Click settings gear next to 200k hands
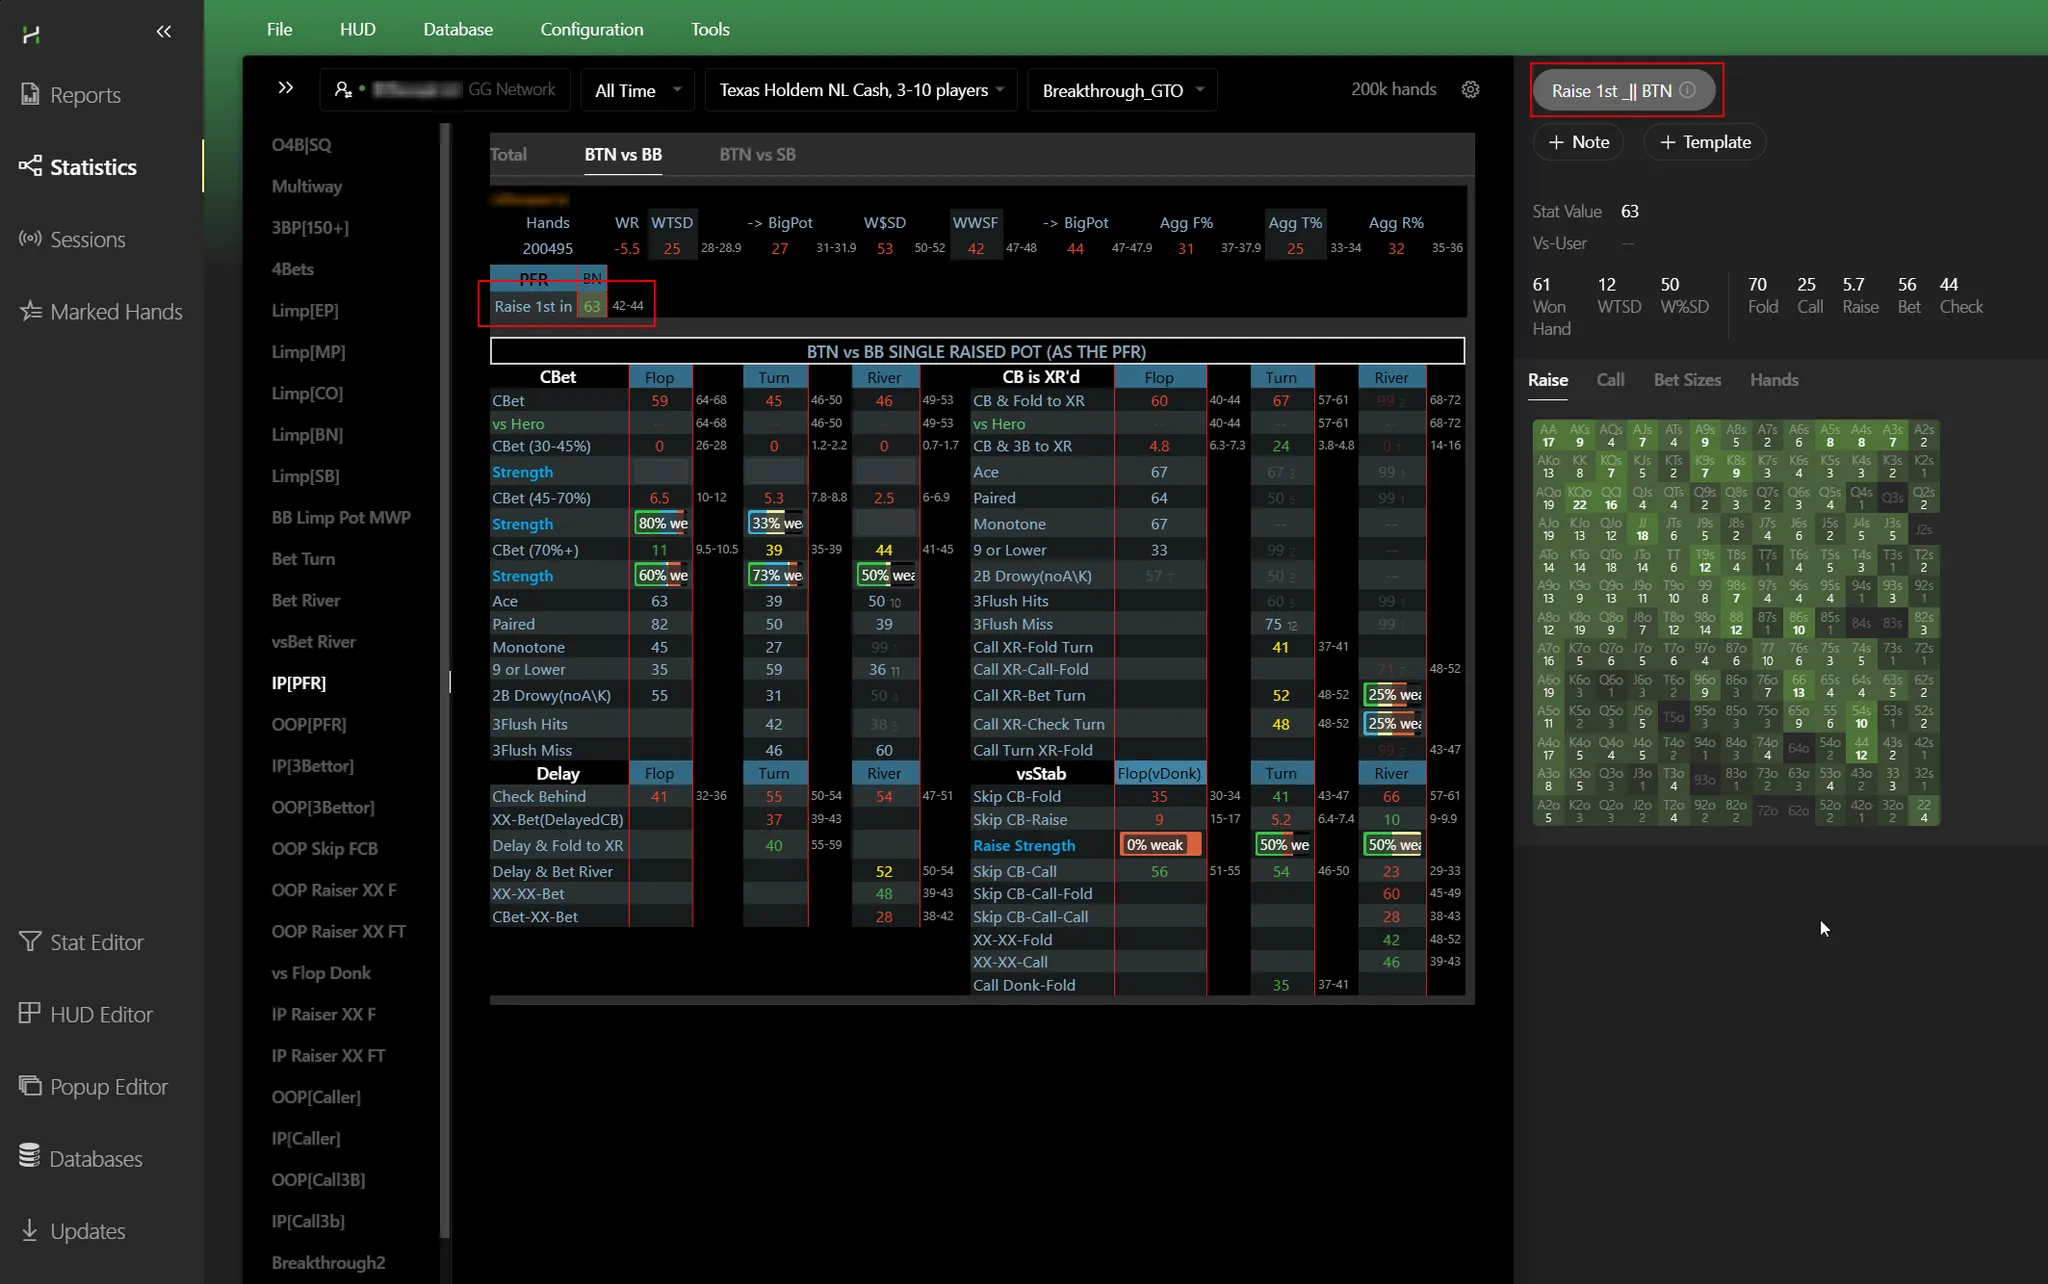This screenshot has width=2048, height=1284. (1470, 90)
